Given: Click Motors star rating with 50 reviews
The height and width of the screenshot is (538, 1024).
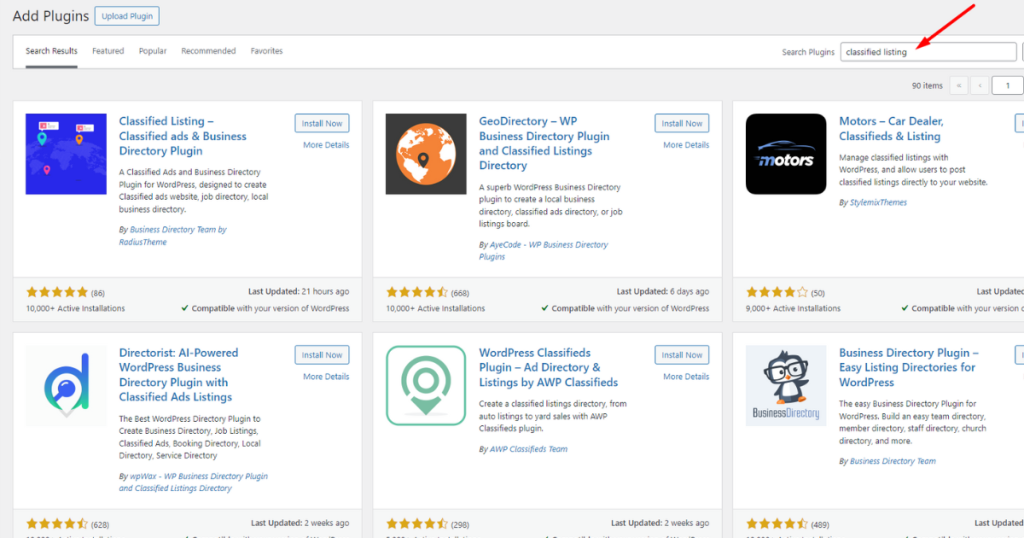Looking at the screenshot, I should (x=776, y=292).
